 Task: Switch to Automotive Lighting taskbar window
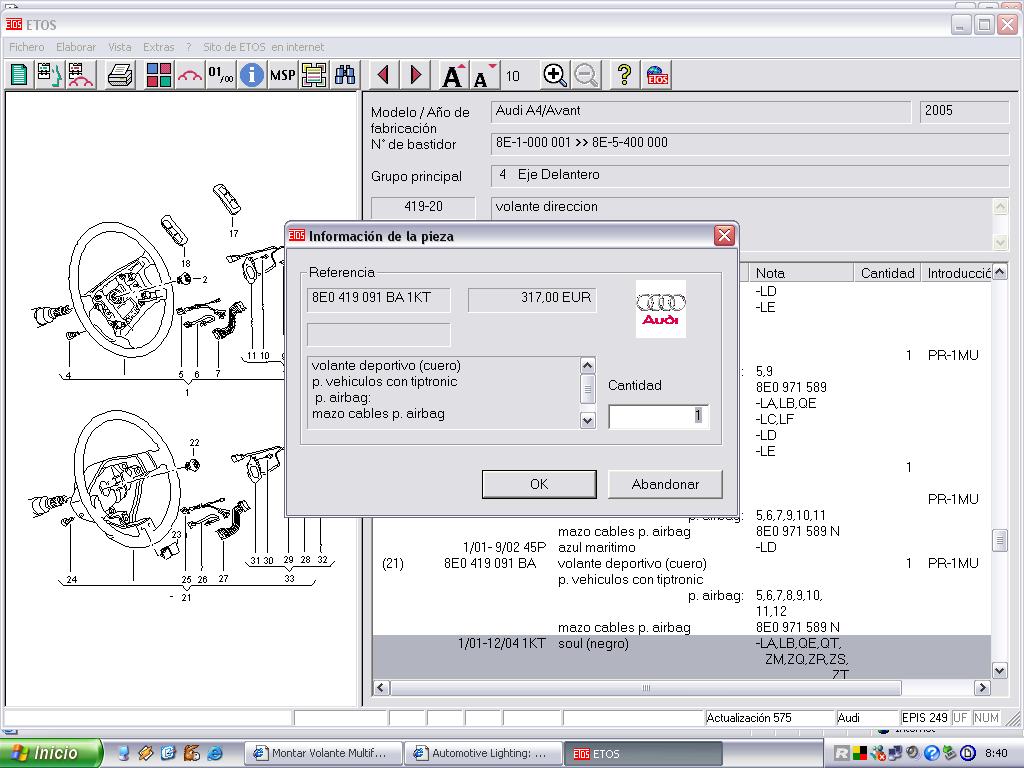pos(483,753)
